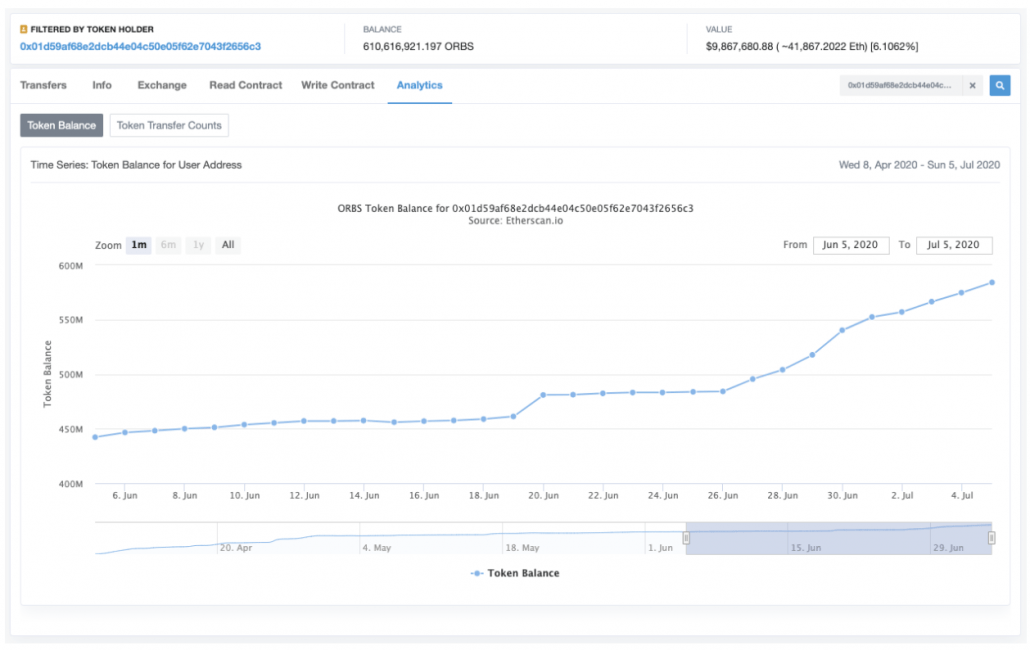
Task: Click the Token Balance button
Action: (x=61, y=125)
